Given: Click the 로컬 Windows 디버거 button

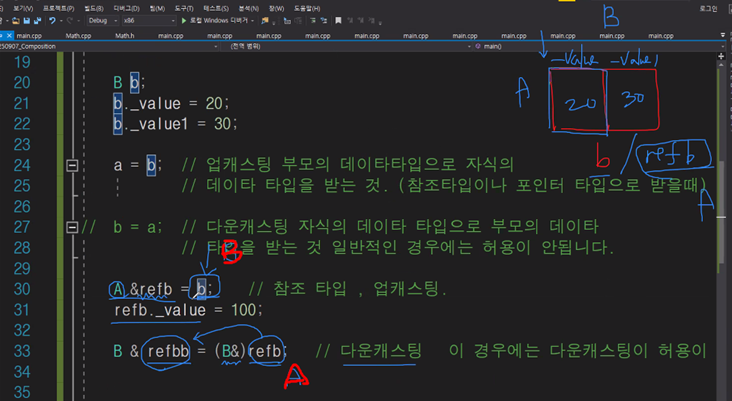Looking at the screenshot, I should [x=218, y=21].
